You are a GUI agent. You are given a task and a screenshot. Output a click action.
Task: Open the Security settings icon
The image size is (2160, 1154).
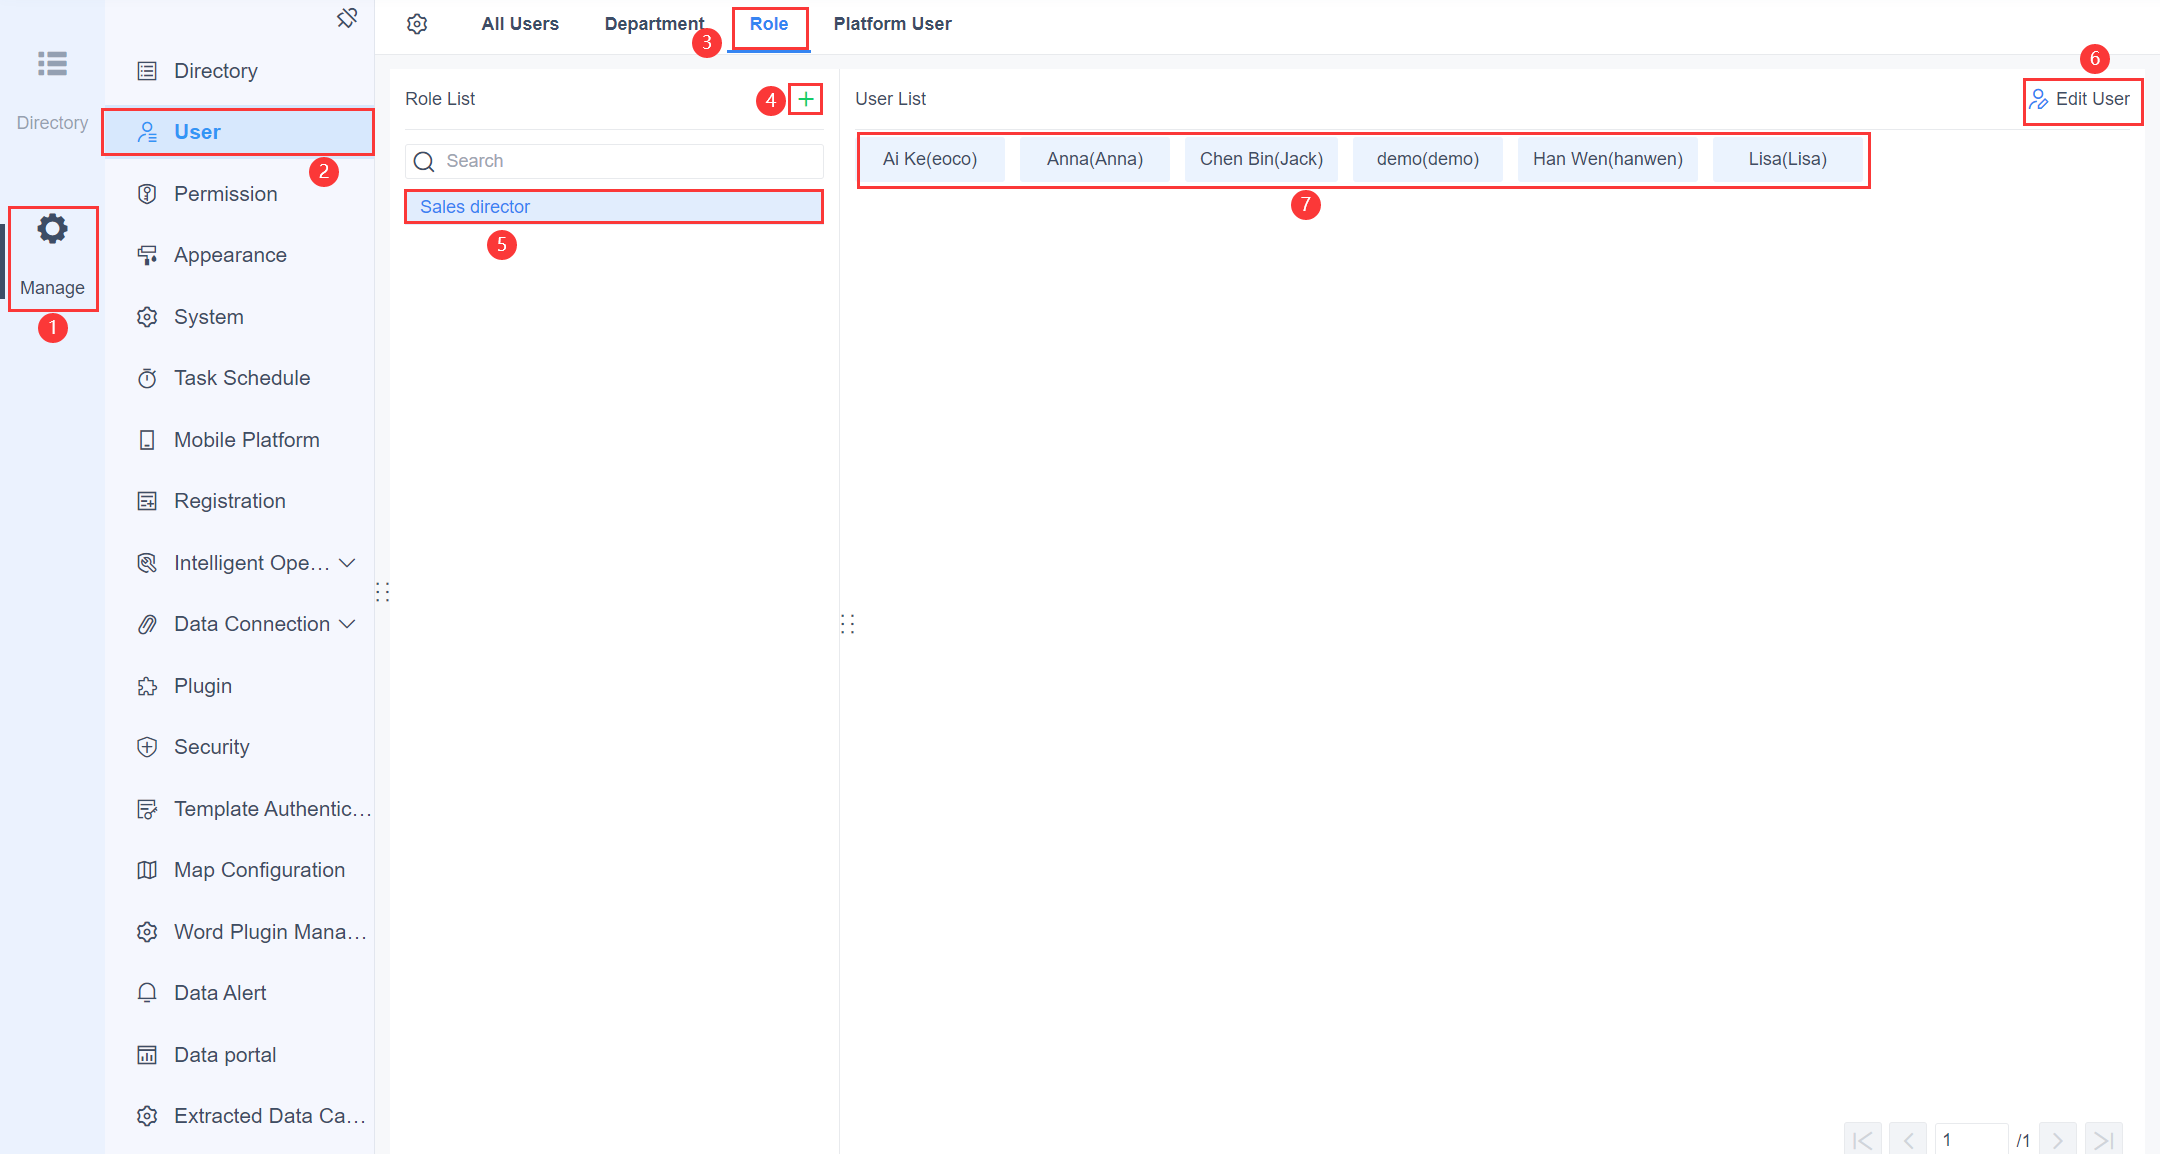tap(147, 746)
